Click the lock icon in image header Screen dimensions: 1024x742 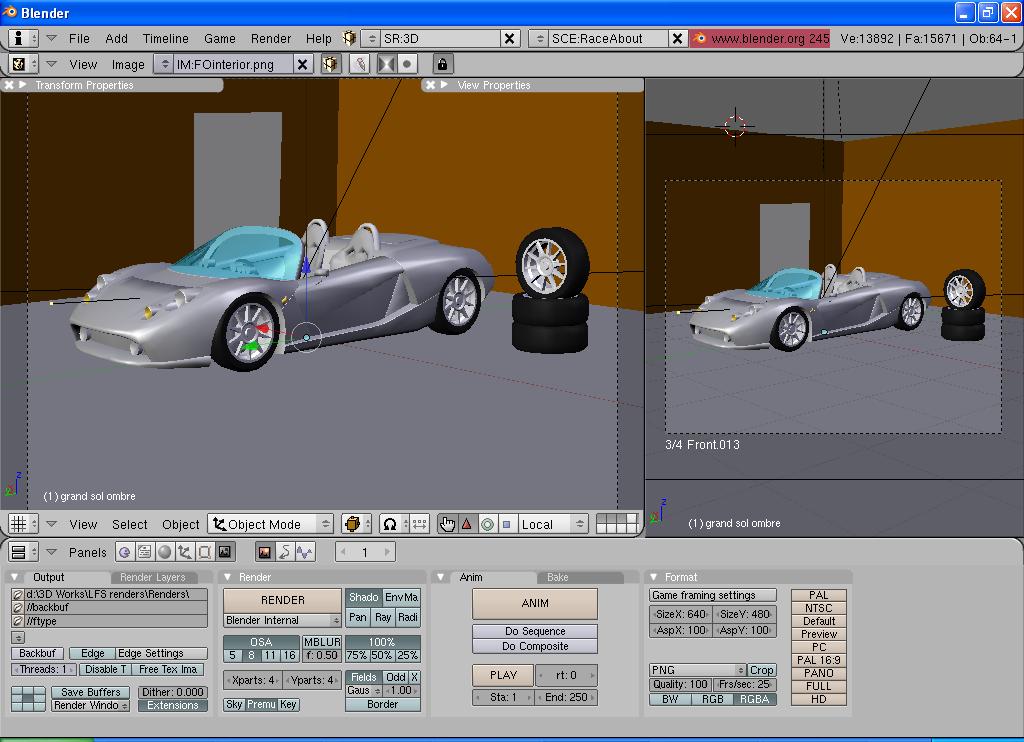442,64
